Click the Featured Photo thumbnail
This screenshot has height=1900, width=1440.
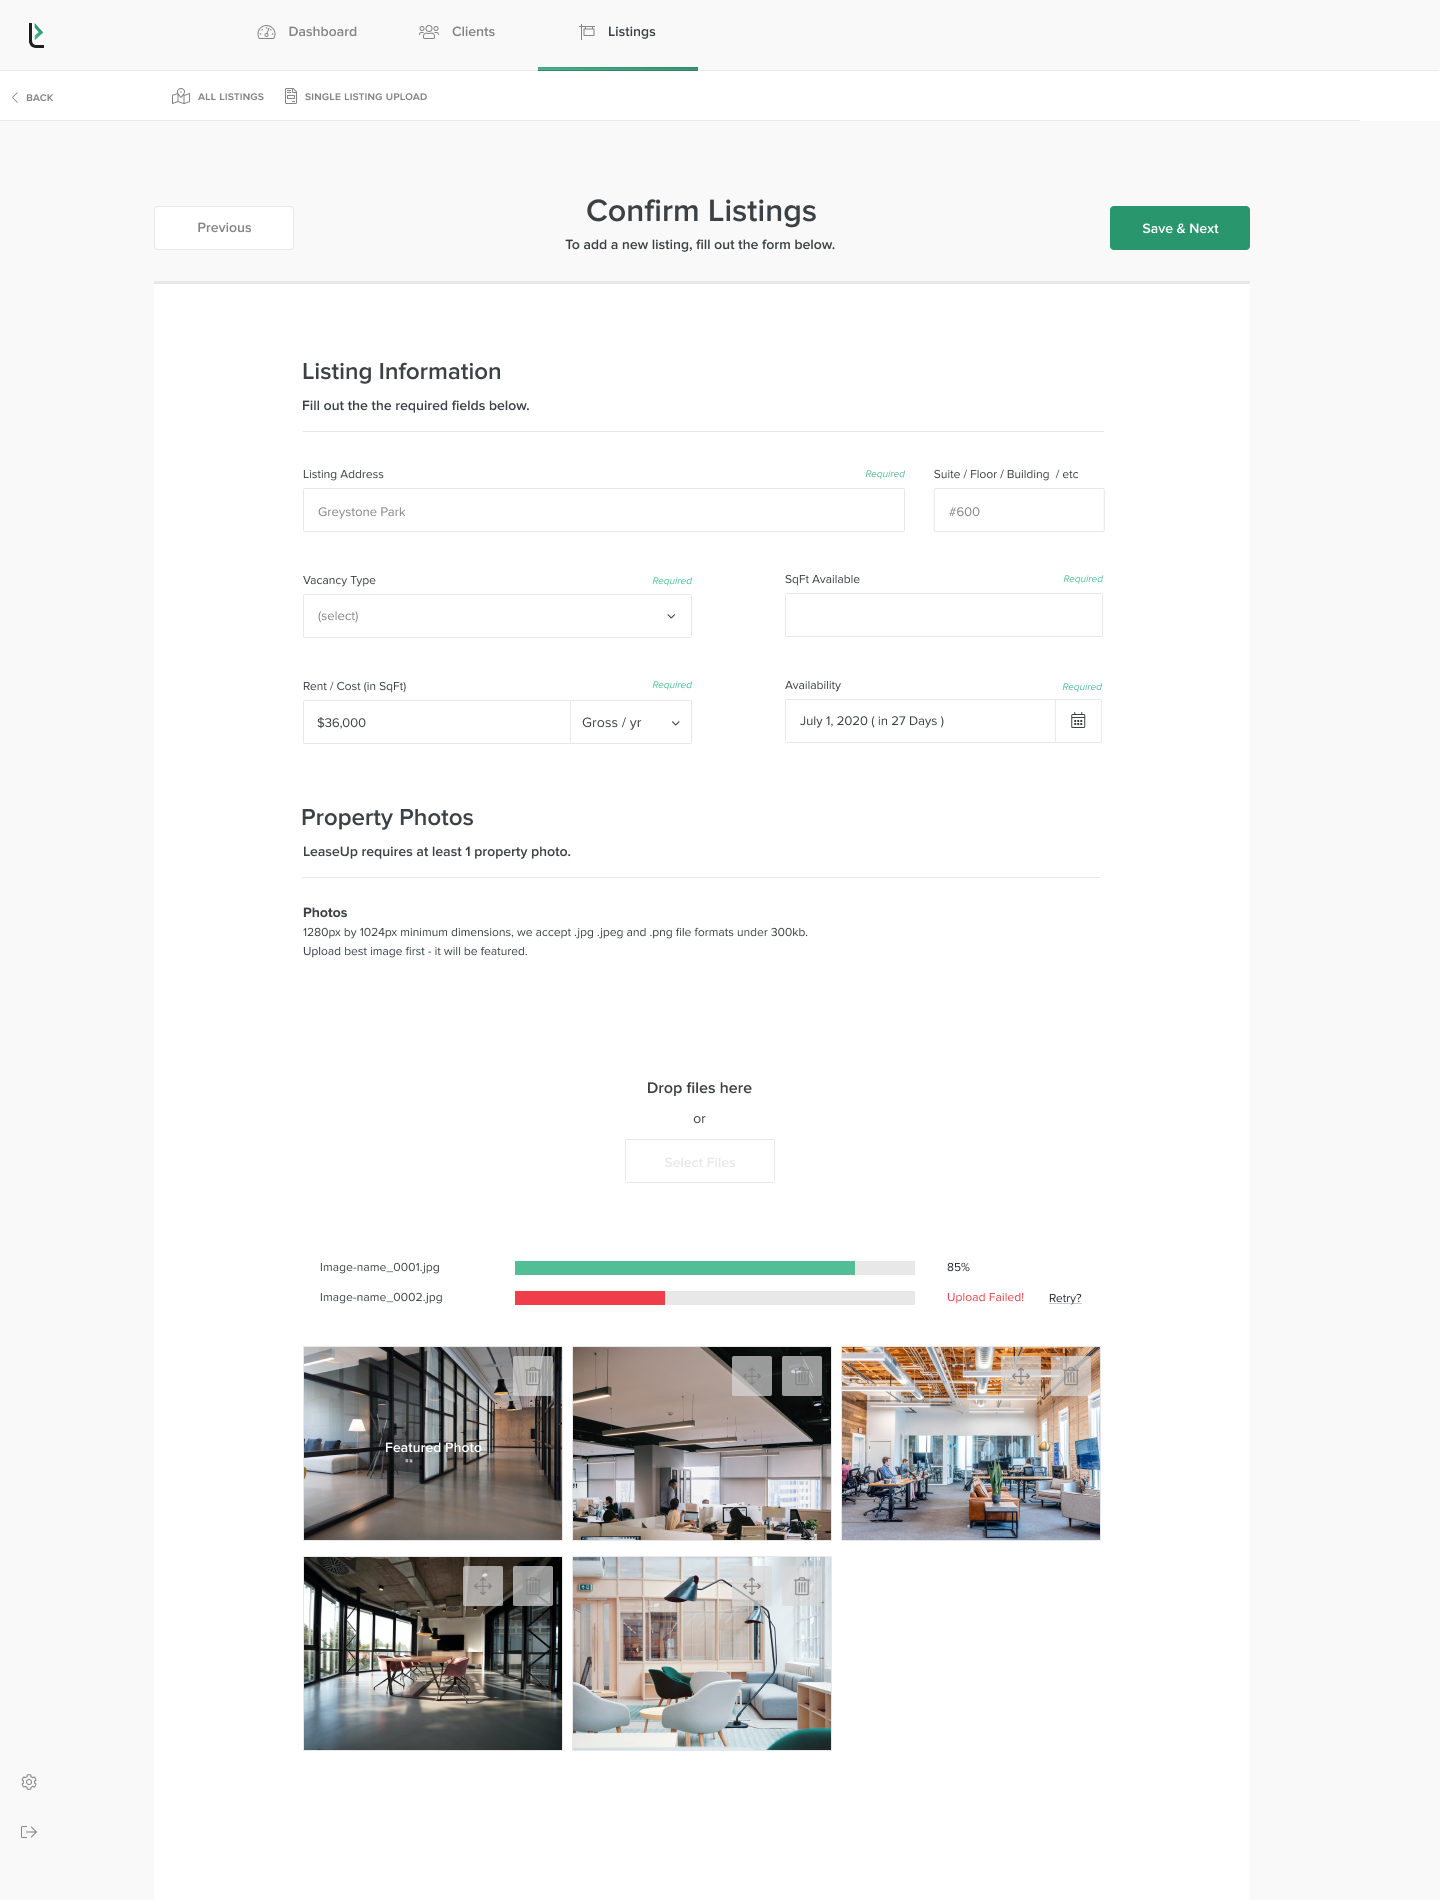click(433, 1443)
